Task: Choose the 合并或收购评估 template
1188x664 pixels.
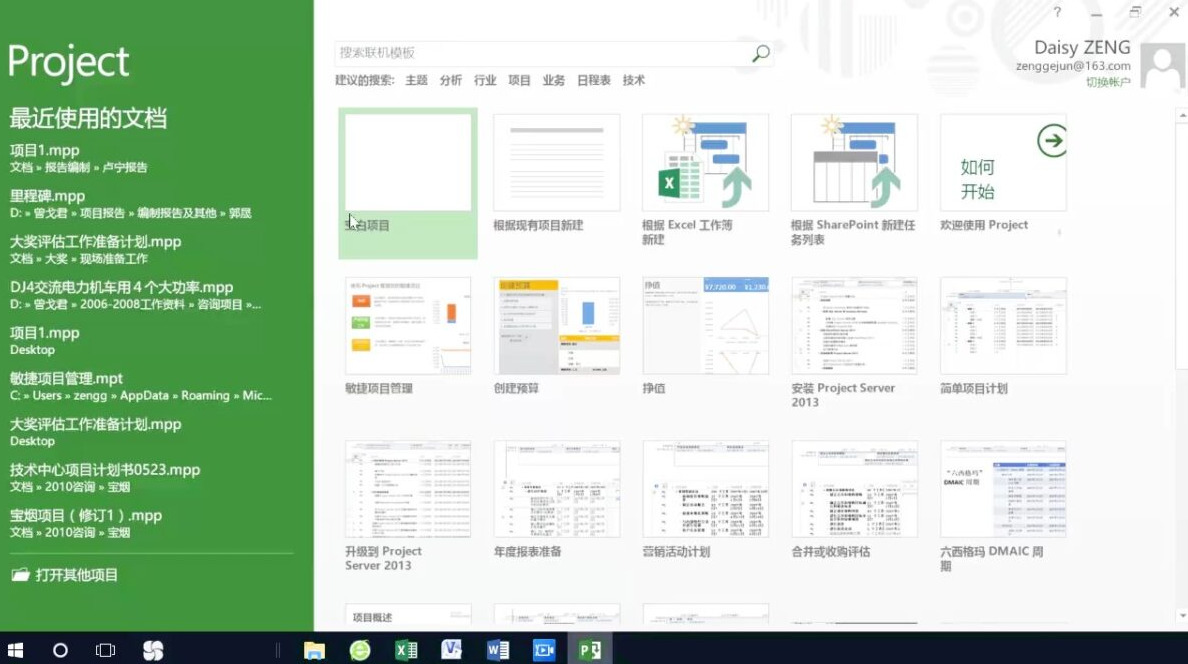Action: (x=854, y=500)
